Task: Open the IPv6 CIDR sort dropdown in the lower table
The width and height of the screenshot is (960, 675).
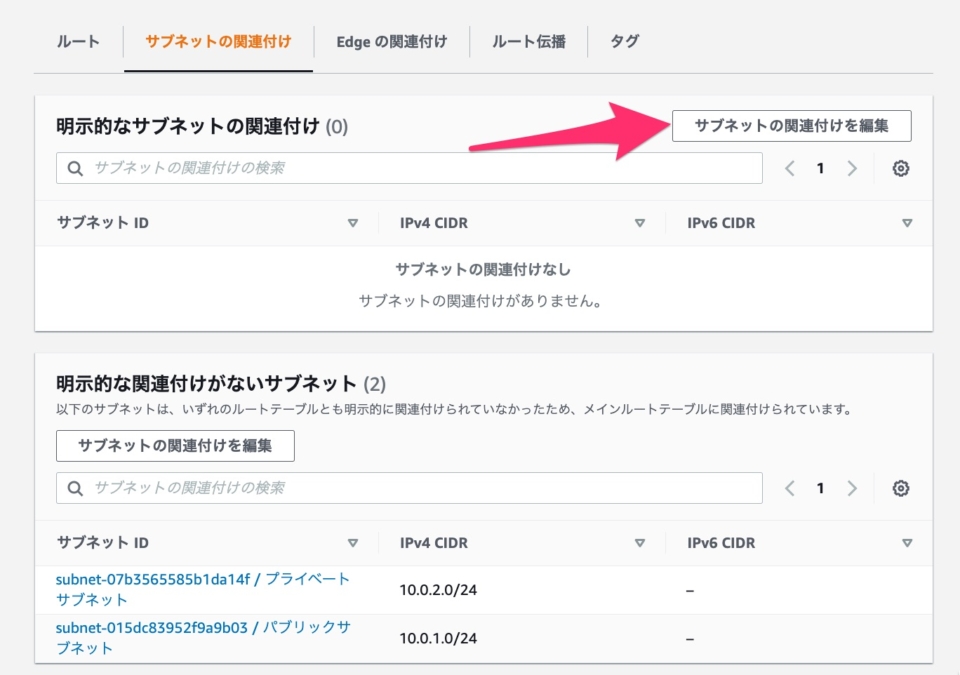Action: 908,542
